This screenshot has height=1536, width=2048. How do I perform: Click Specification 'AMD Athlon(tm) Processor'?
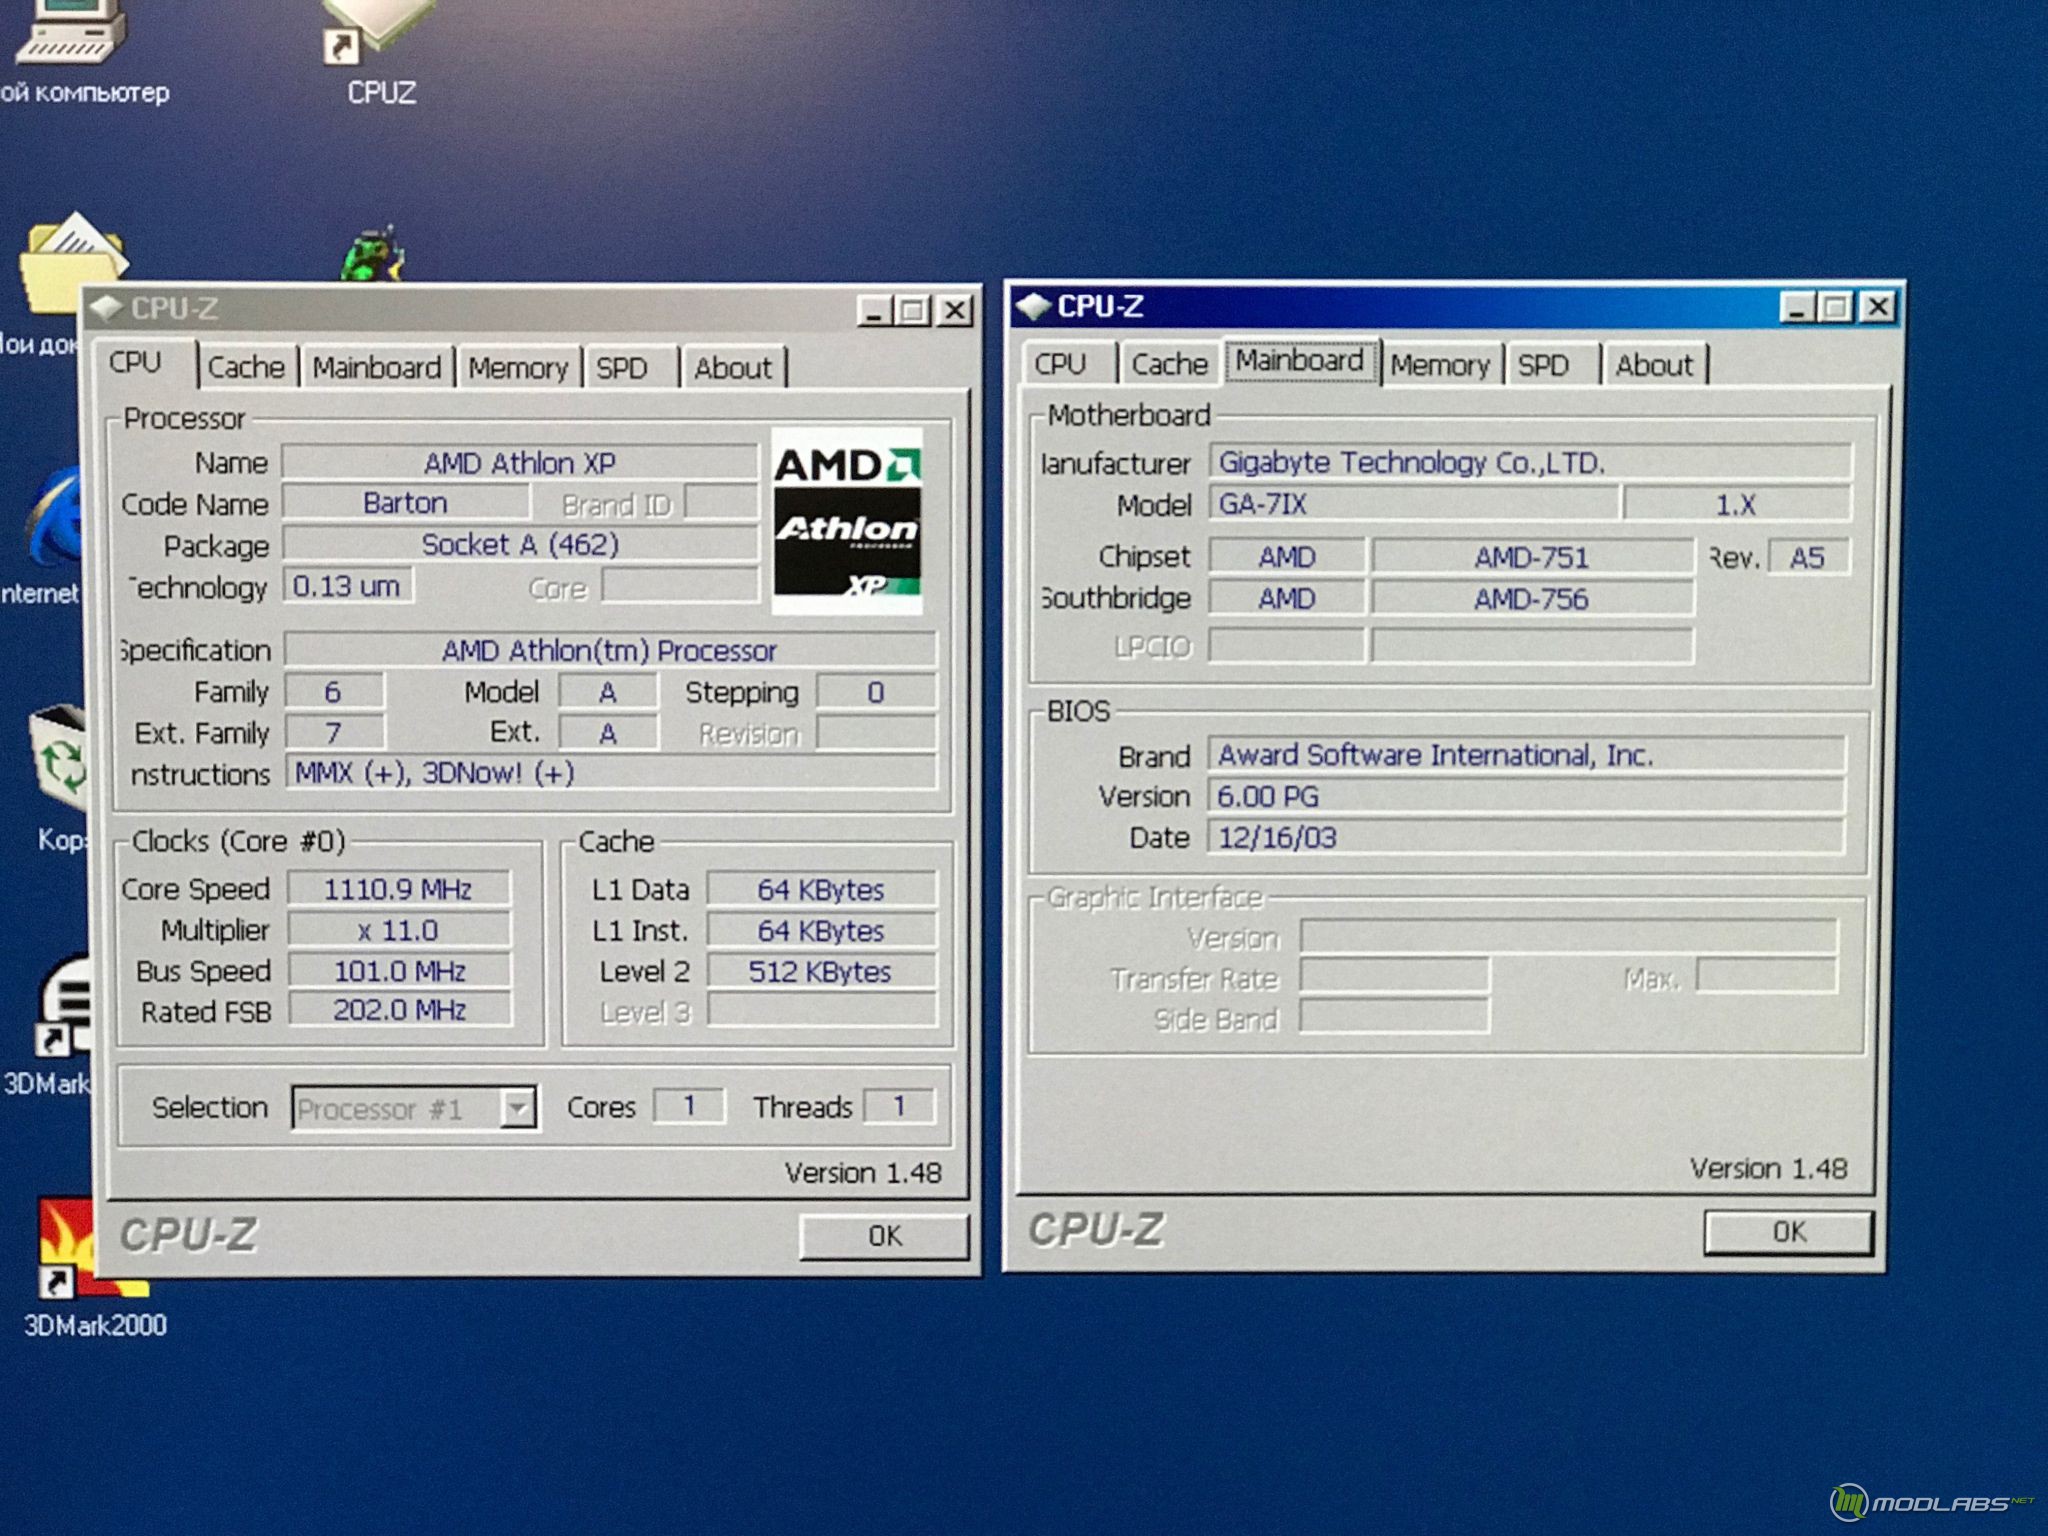pos(610,650)
